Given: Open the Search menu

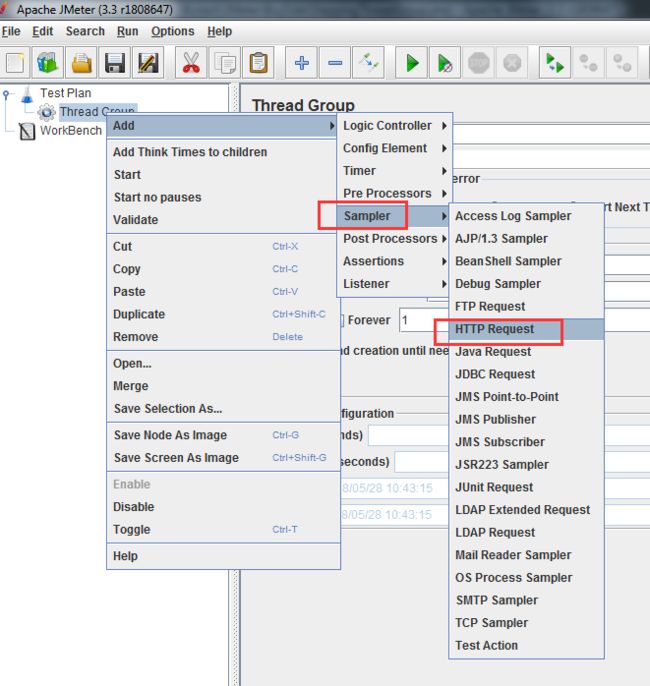Looking at the screenshot, I should (x=85, y=32).
